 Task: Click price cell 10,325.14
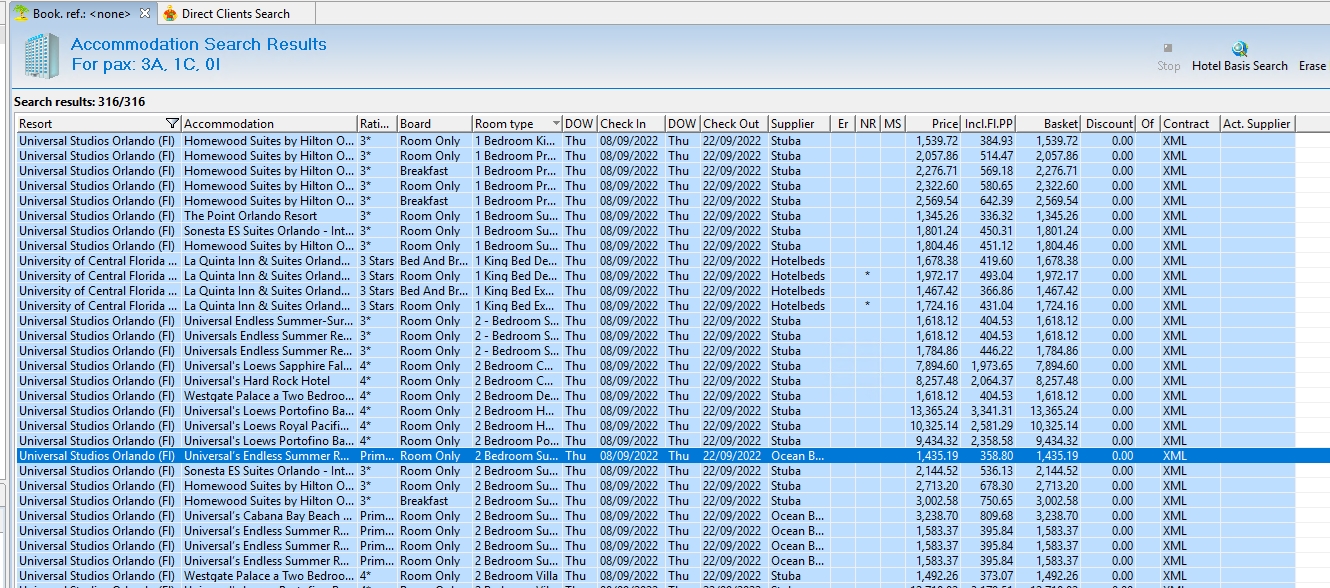pyautogui.click(x=934, y=426)
